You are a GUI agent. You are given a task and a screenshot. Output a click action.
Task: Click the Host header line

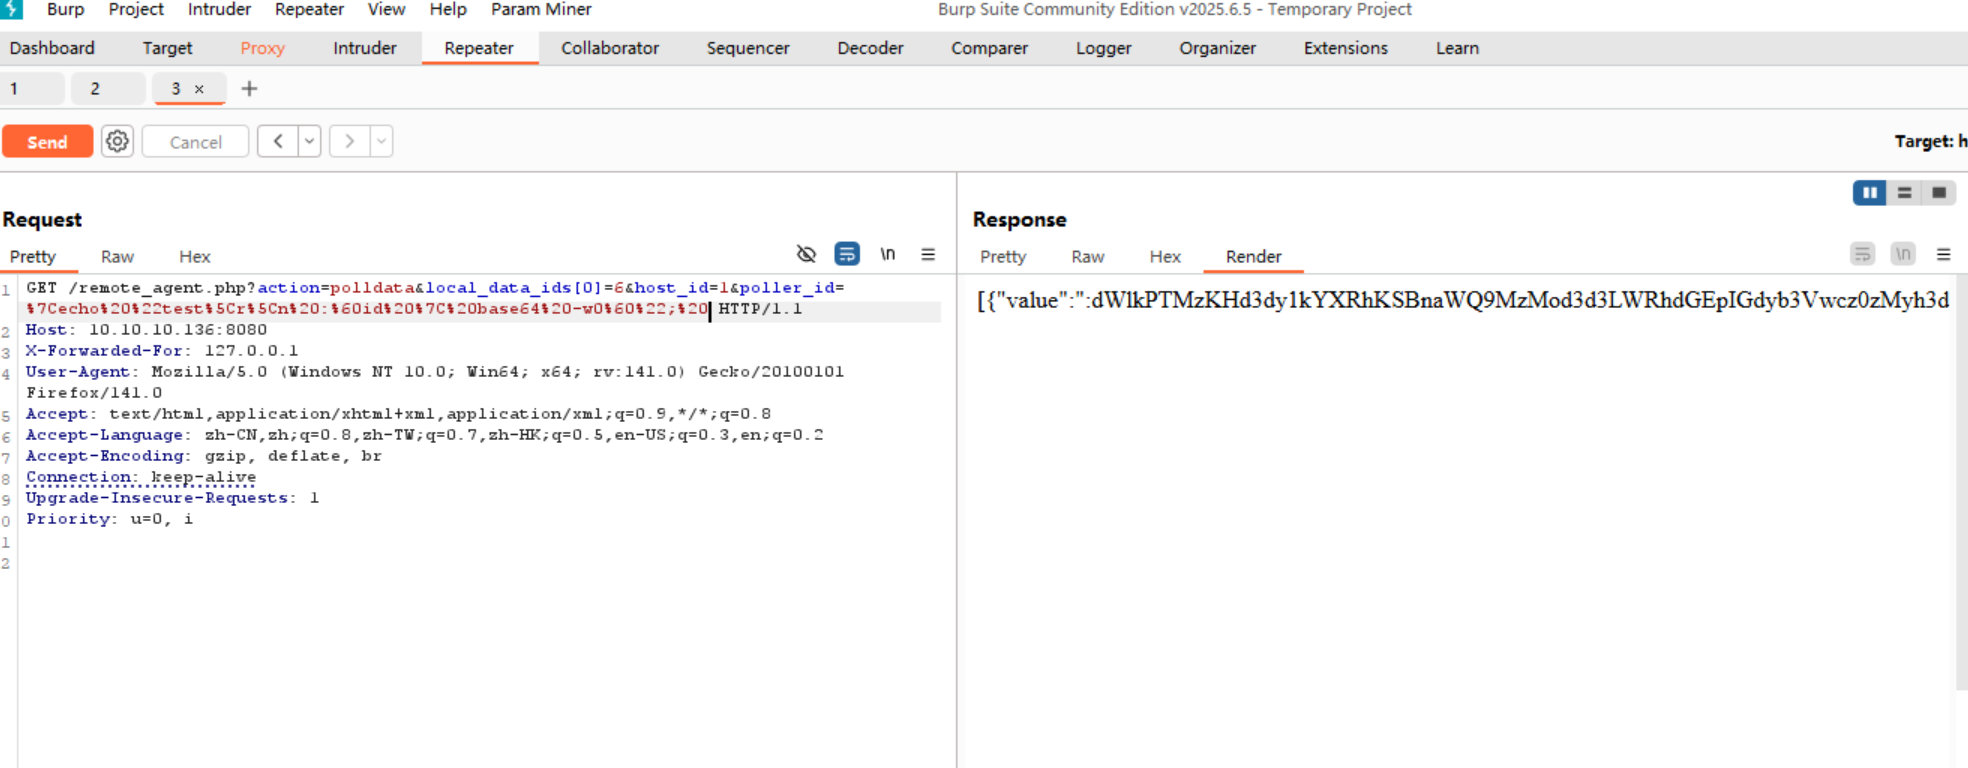[x=146, y=330]
